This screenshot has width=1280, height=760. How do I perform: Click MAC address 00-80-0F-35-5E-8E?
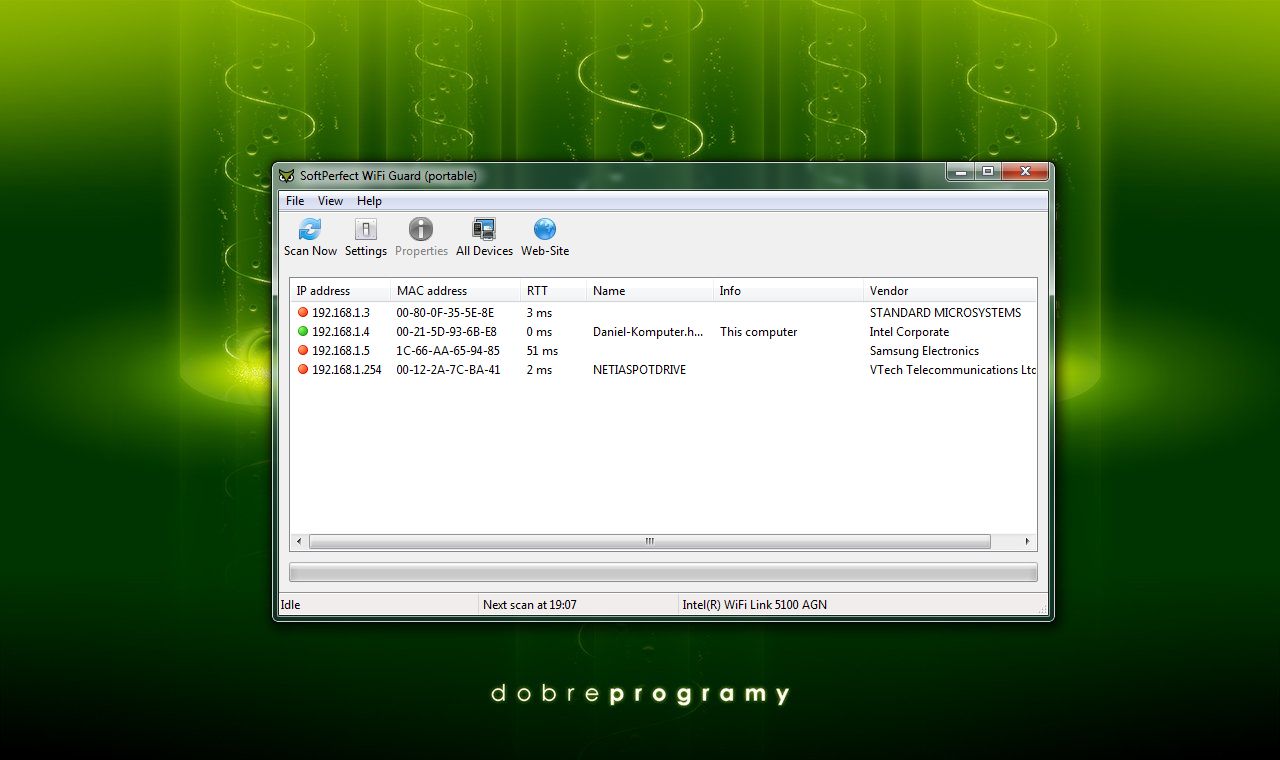tap(445, 313)
